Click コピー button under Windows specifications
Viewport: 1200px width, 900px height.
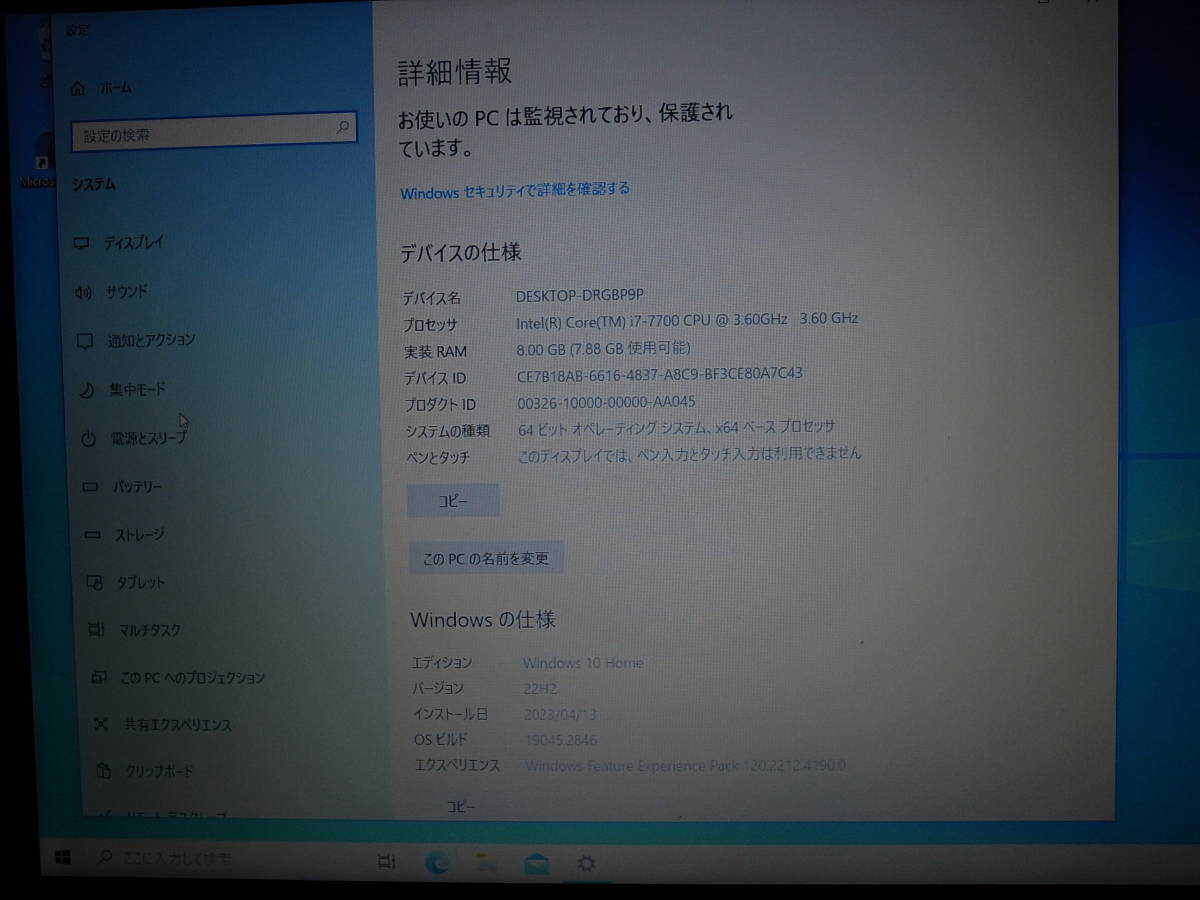(461, 806)
